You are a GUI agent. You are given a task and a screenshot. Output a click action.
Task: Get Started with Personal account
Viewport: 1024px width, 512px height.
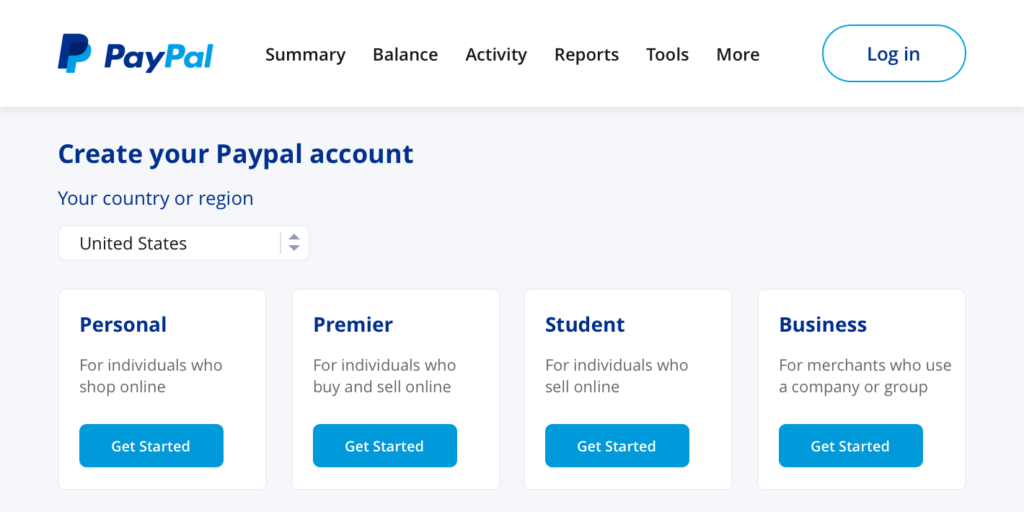click(x=152, y=445)
